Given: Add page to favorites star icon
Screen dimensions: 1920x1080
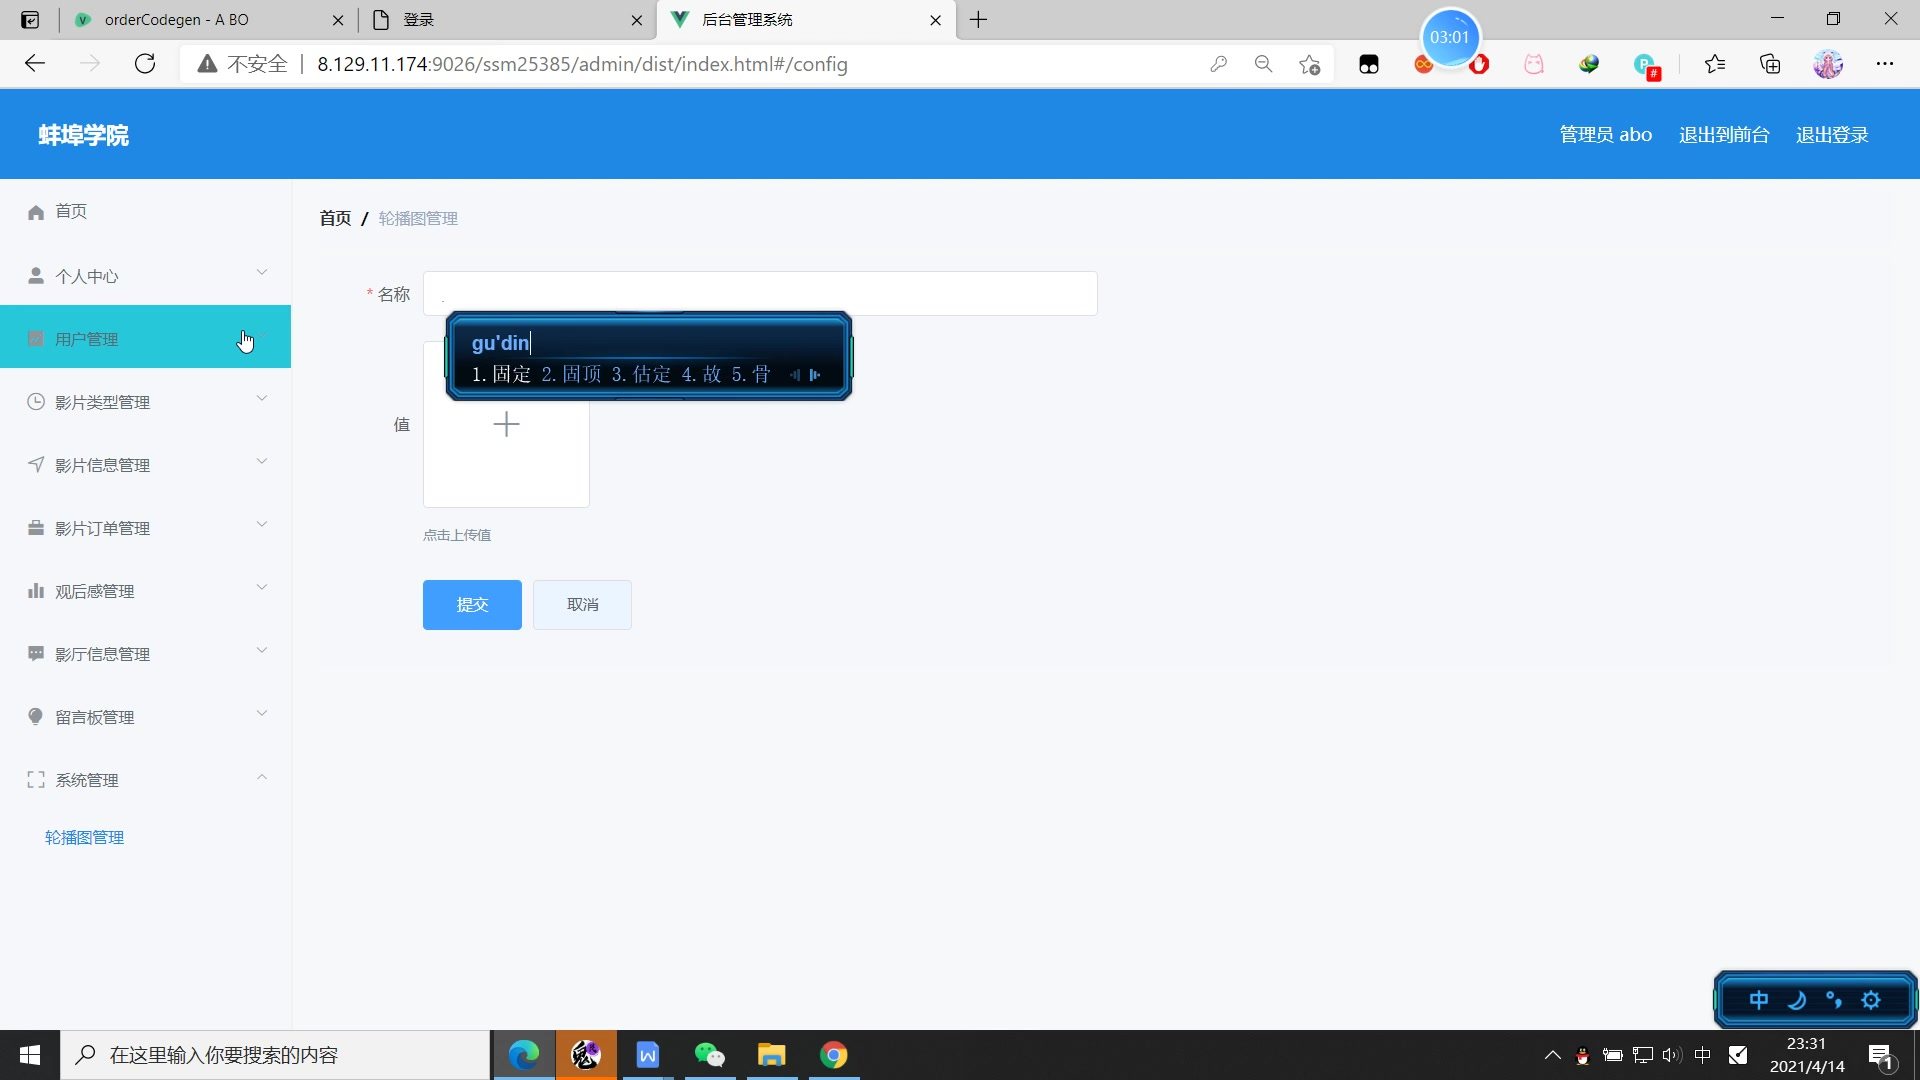Looking at the screenshot, I should pos(1309,64).
